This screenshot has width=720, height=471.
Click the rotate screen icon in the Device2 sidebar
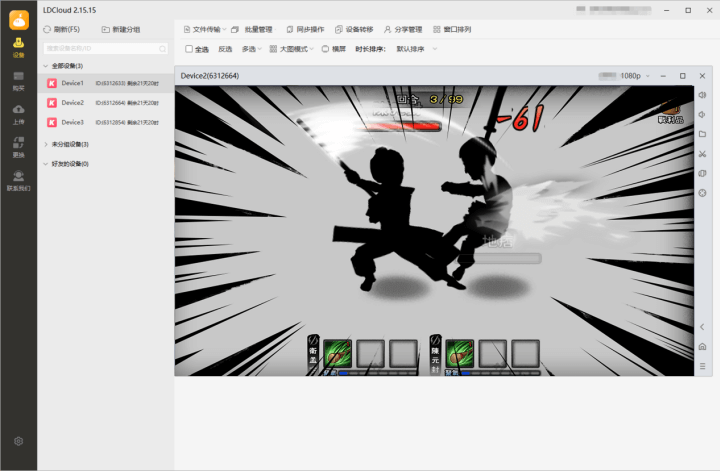pyautogui.click(x=702, y=174)
